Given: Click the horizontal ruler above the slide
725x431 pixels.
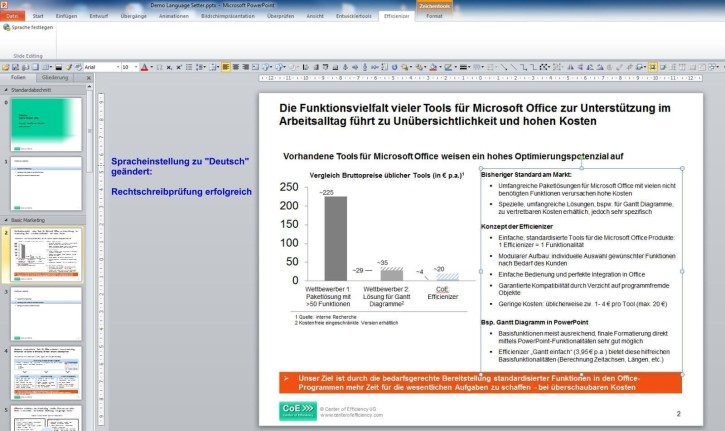Looking at the screenshot, I should 480,78.
